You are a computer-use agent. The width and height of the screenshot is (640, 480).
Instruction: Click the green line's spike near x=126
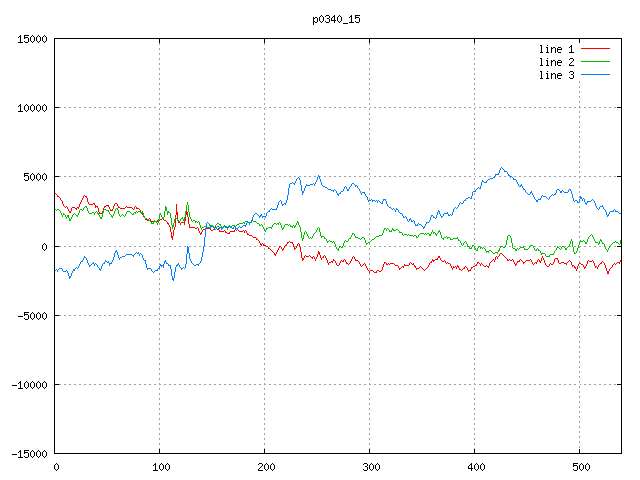(187, 203)
